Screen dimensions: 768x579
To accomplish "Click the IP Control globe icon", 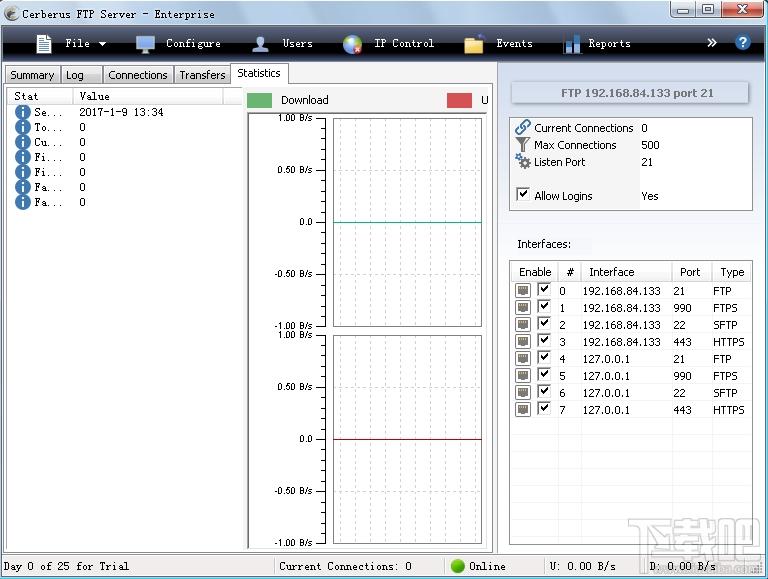I will coord(352,44).
